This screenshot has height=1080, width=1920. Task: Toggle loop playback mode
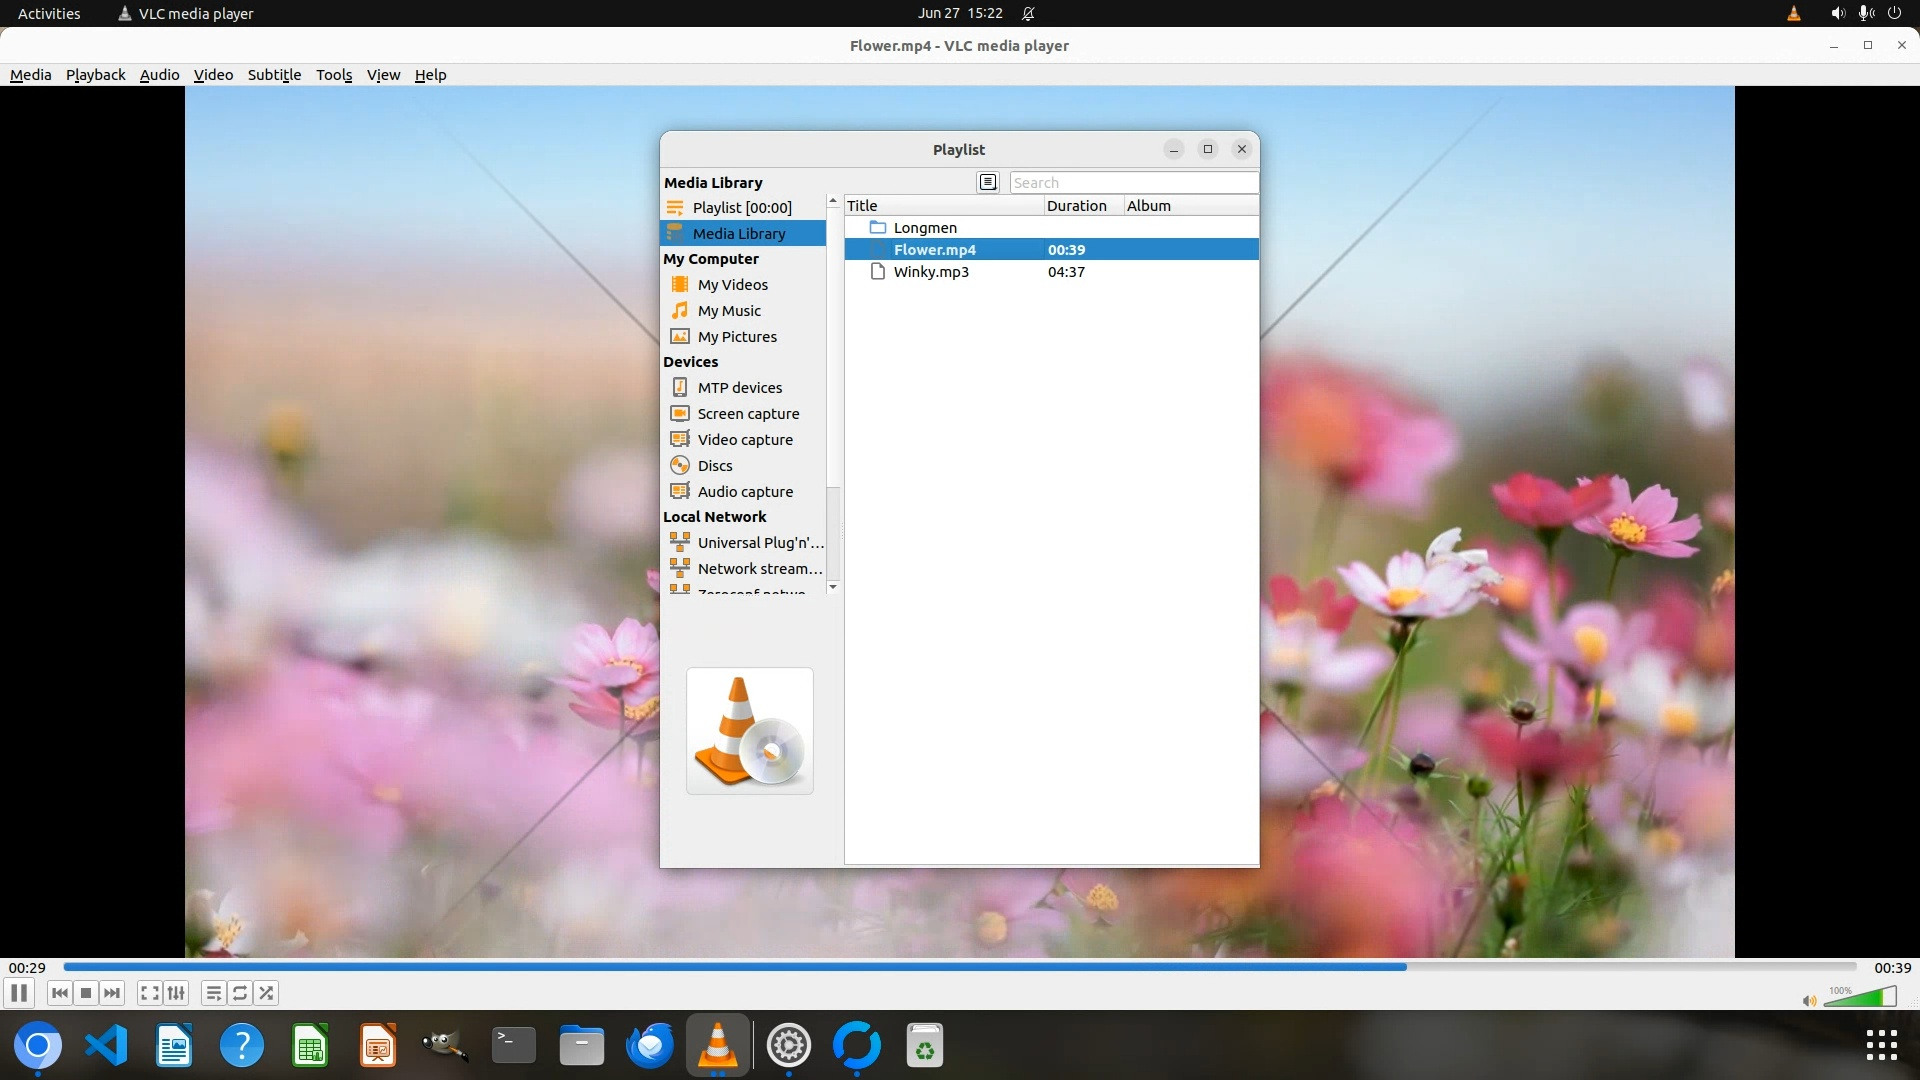click(x=240, y=993)
